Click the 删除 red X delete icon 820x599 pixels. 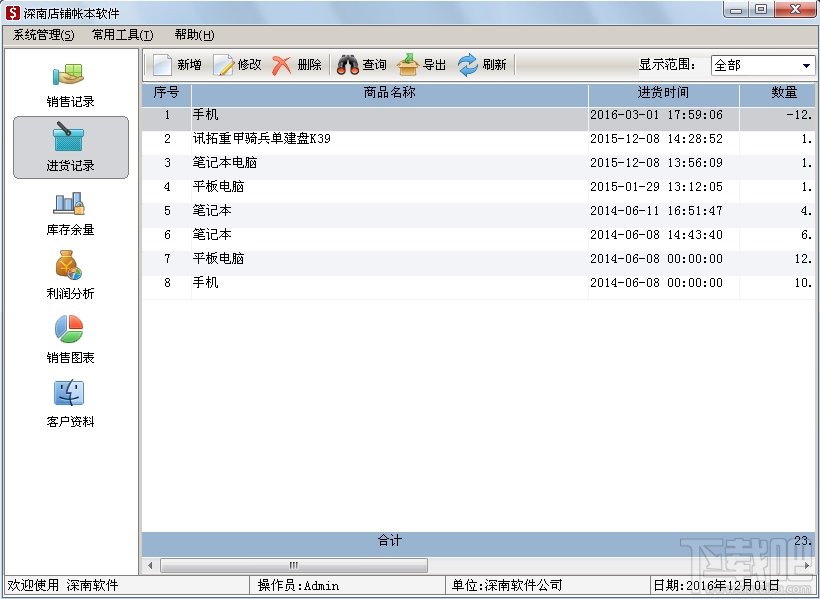281,65
